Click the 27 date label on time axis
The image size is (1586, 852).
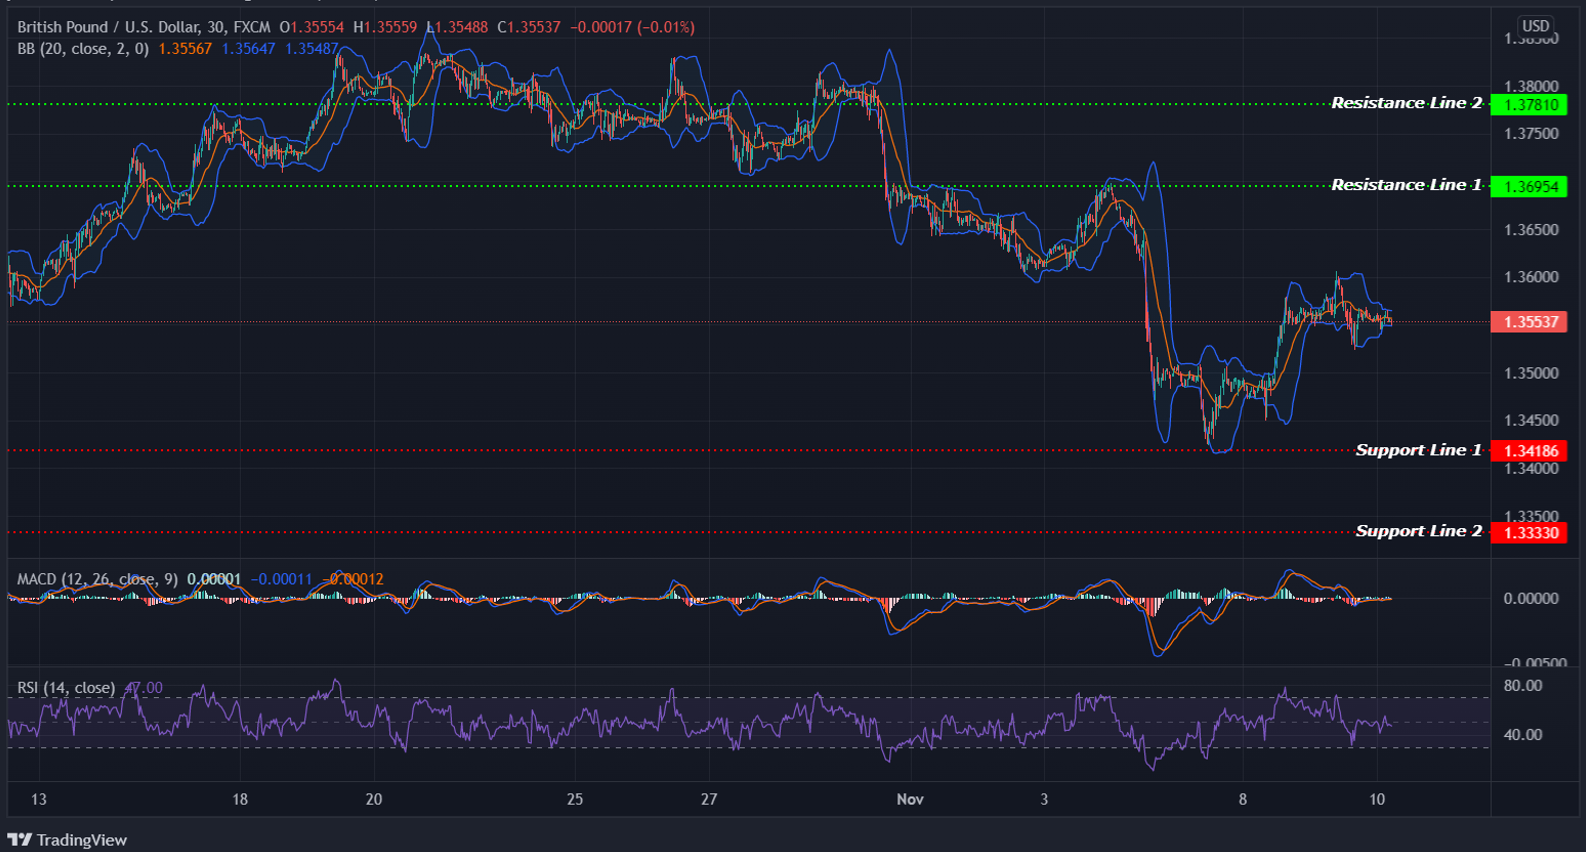click(709, 799)
